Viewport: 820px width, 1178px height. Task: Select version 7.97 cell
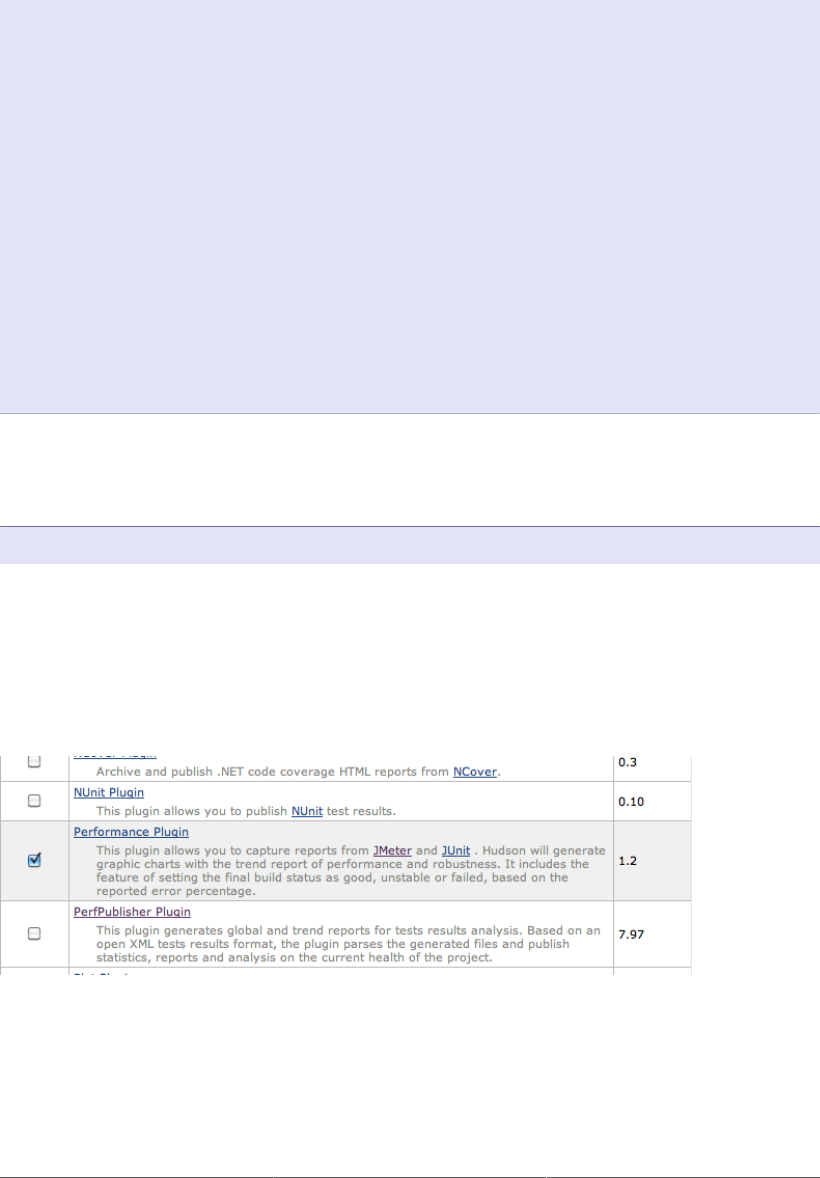[x=652, y=934]
